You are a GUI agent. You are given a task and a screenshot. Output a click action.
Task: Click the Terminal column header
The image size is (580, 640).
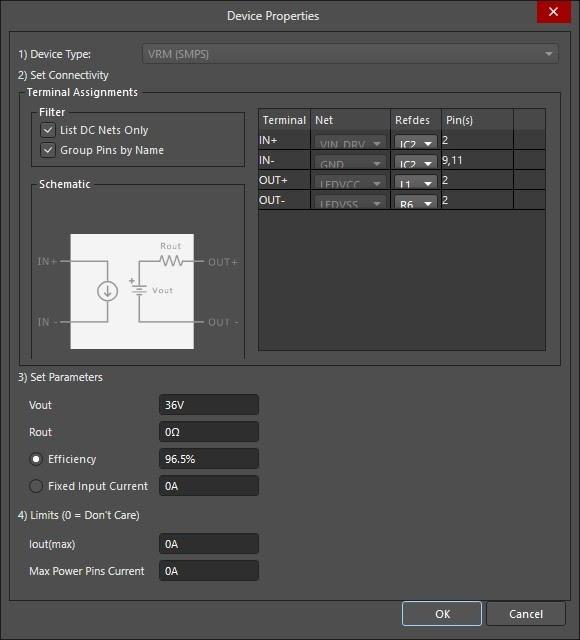(284, 120)
